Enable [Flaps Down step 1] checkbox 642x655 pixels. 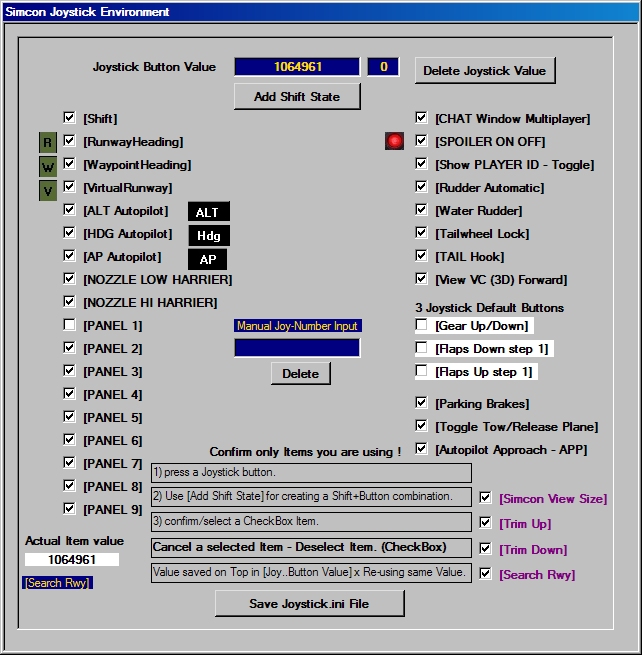421,348
